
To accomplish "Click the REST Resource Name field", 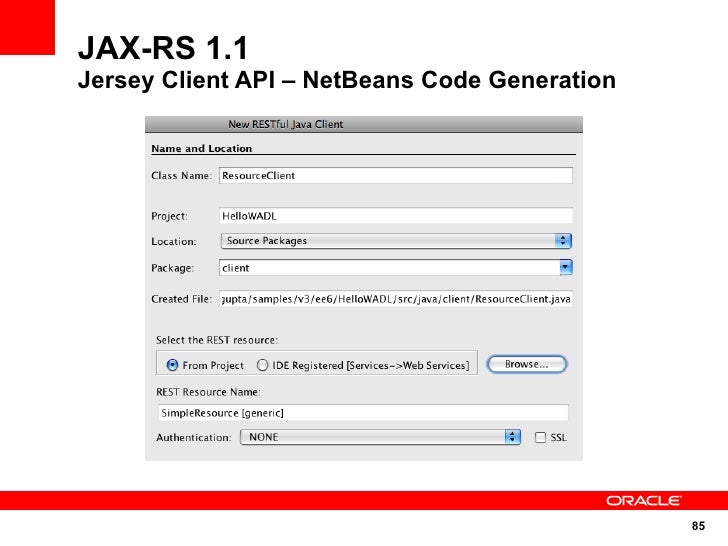I will [363, 413].
